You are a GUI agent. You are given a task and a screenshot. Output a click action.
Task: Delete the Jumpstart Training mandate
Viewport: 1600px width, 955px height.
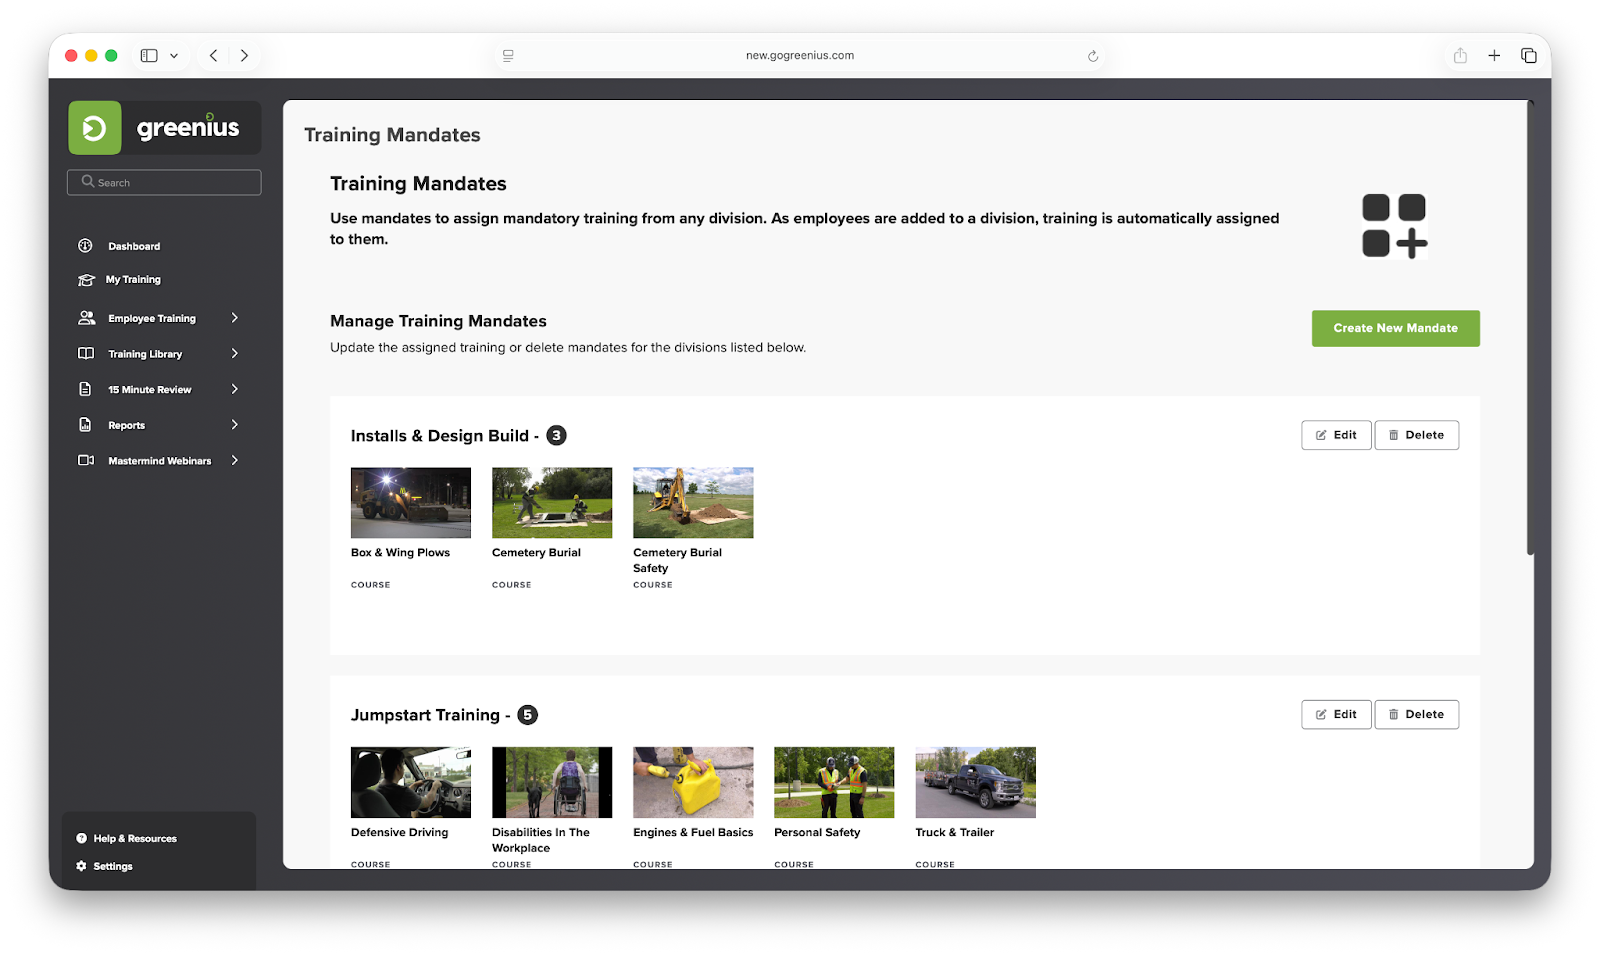[1416, 714]
